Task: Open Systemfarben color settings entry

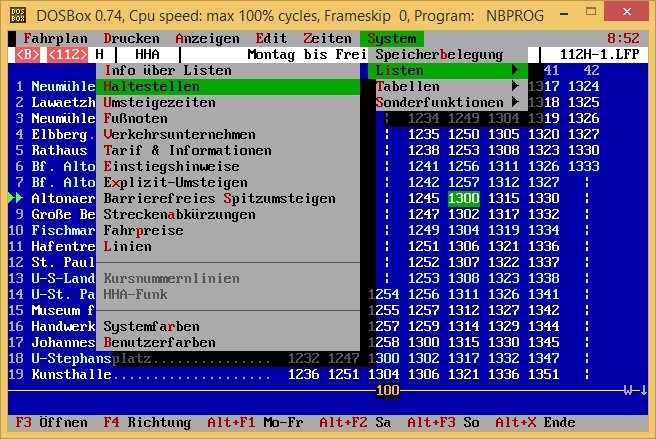Action: click(151, 326)
